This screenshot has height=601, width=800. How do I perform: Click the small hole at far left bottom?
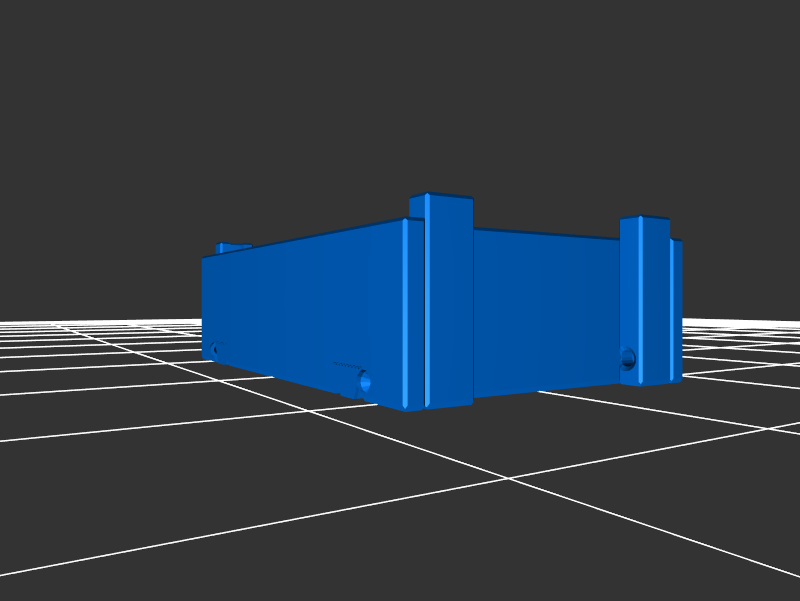pos(215,350)
